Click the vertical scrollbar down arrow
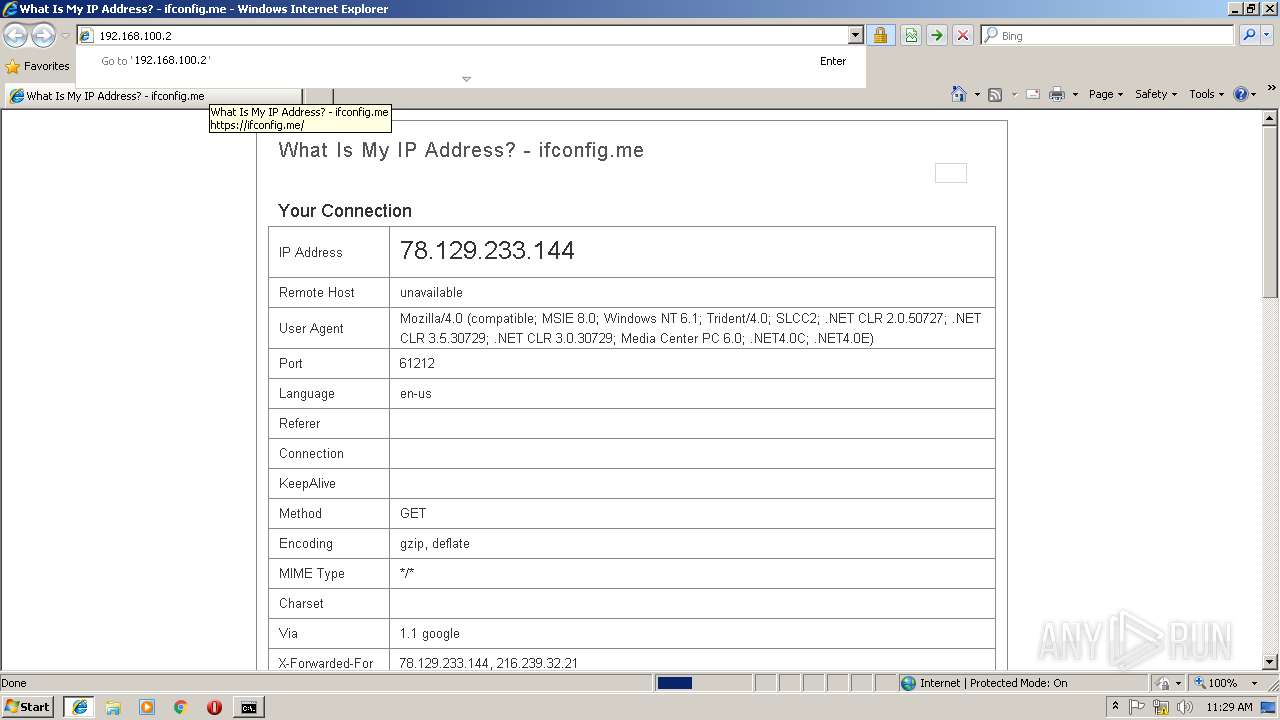Image resolution: width=1280 pixels, height=720 pixels. (1270, 661)
